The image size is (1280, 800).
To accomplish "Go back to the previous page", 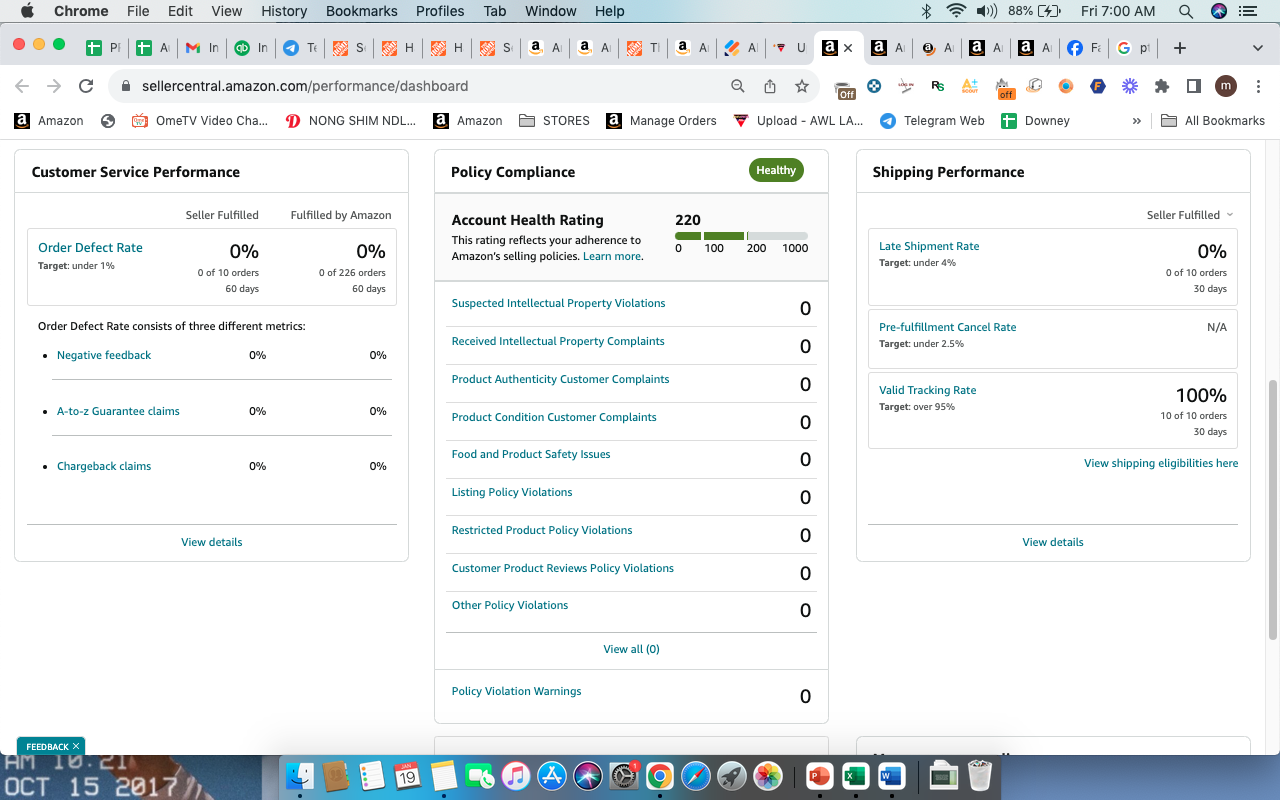I will pyautogui.click(x=22, y=86).
